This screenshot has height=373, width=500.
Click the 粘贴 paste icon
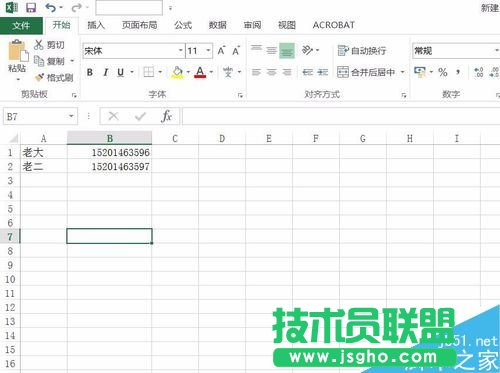pyautogui.click(x=17, y=51)
